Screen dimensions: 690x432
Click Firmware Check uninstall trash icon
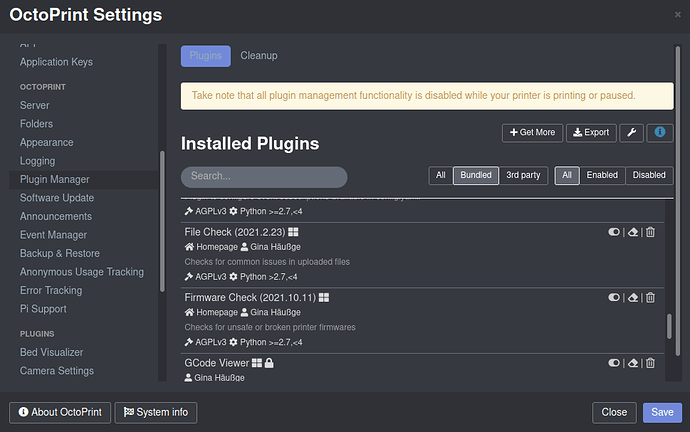point(650,297)
